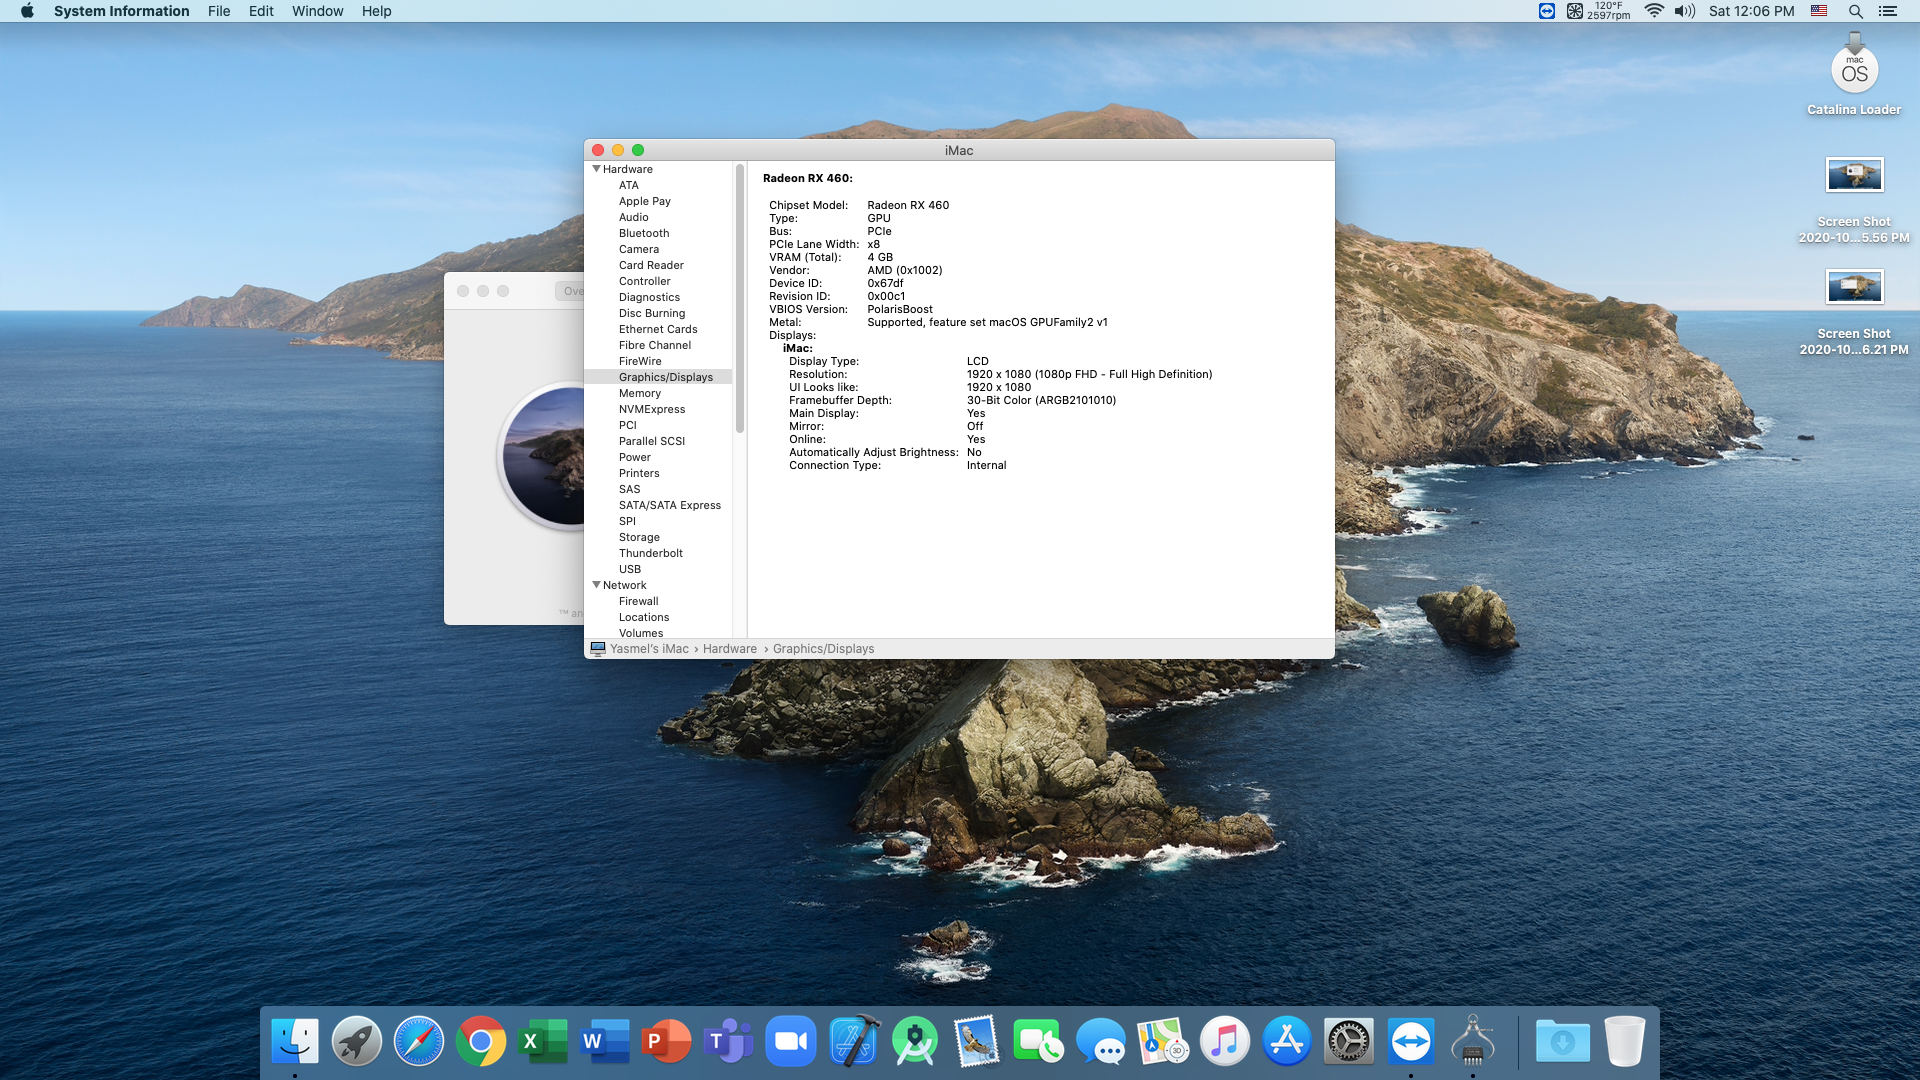Open Microsoft Excel from dock
This screenshot has width=1920, height=1080.
click(x=543, y=1042)
